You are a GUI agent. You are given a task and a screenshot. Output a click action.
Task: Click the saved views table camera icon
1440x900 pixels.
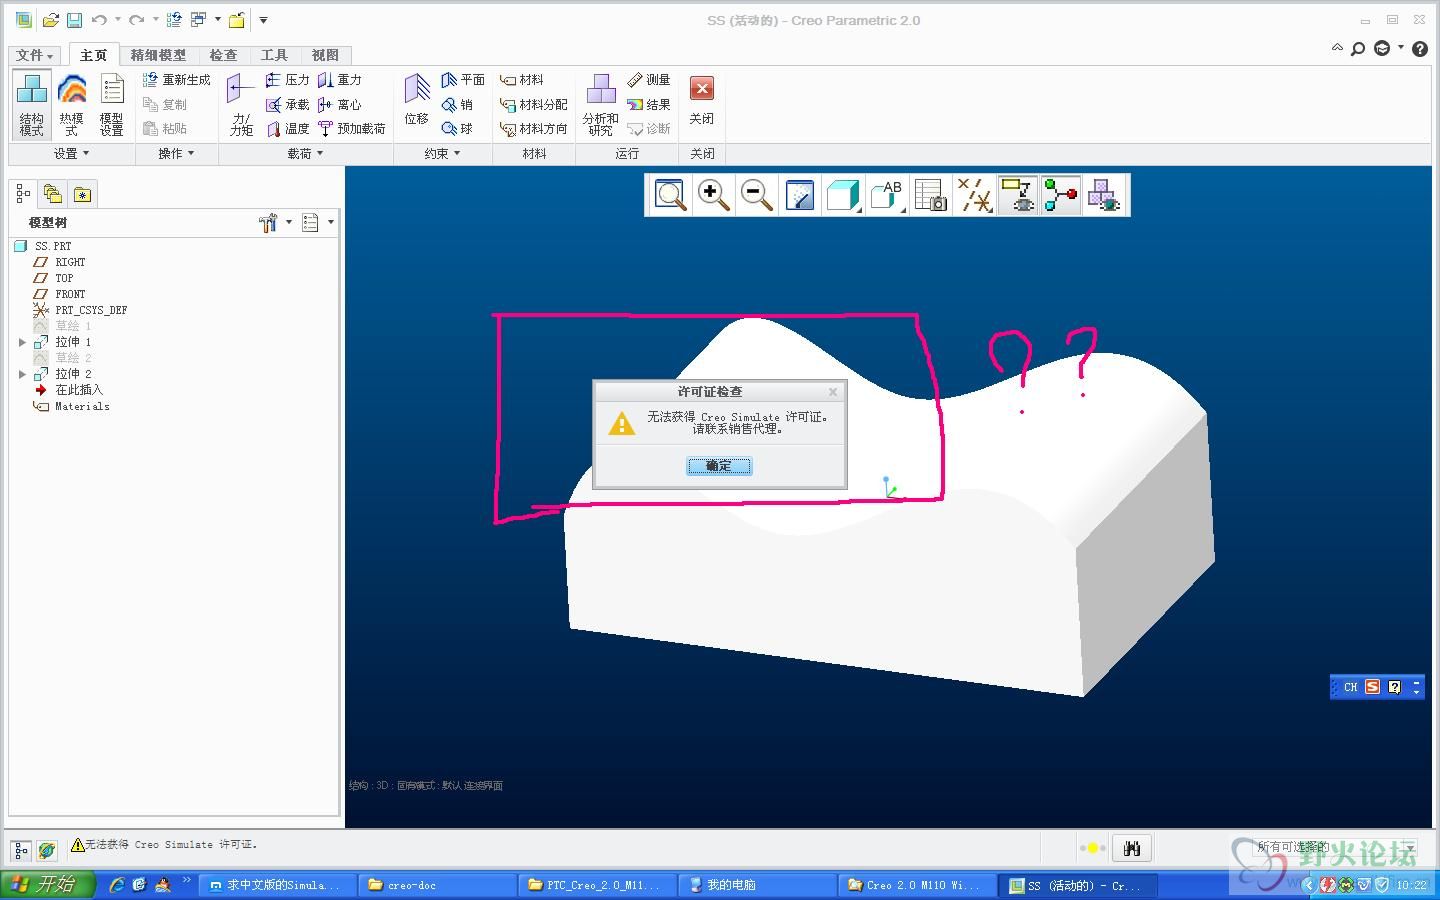(931, 195)
